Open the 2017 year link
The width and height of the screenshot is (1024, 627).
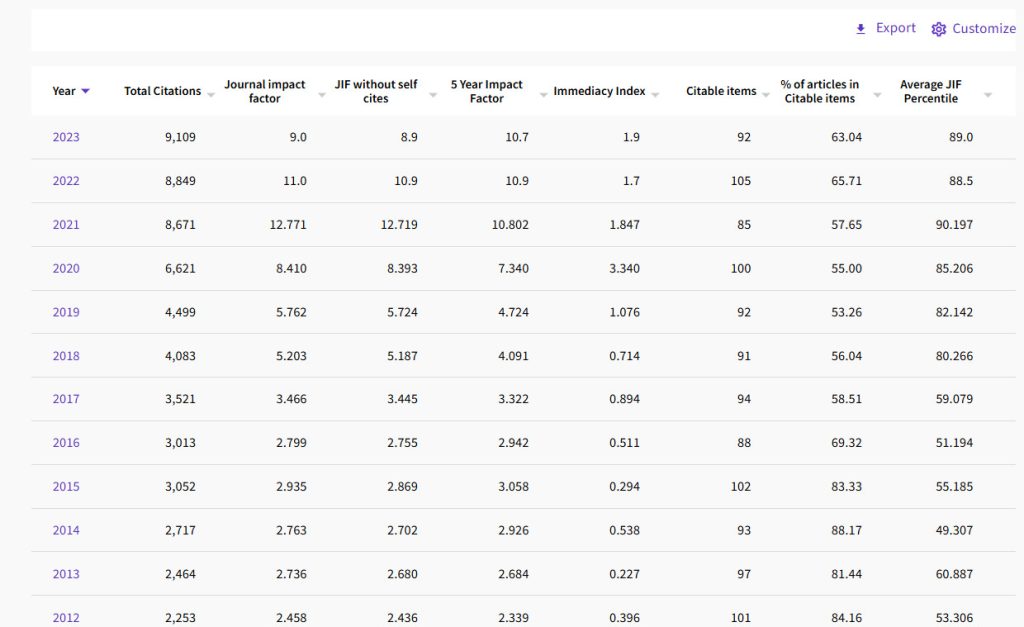point(66,399)
